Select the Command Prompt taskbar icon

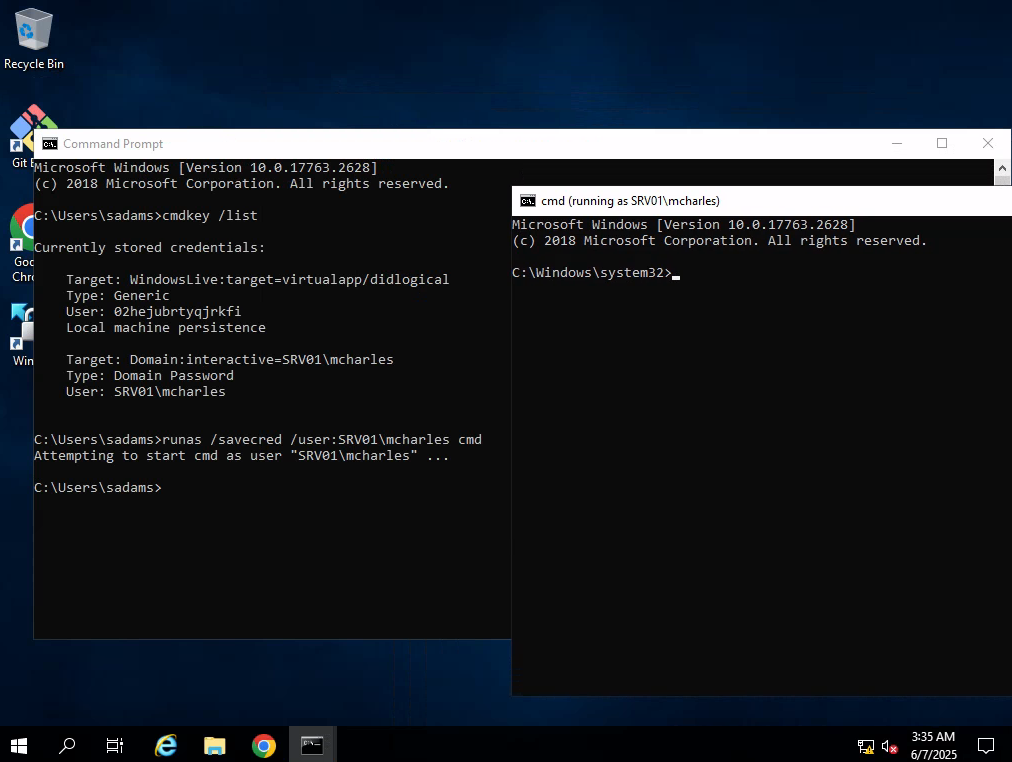[312, 744]
